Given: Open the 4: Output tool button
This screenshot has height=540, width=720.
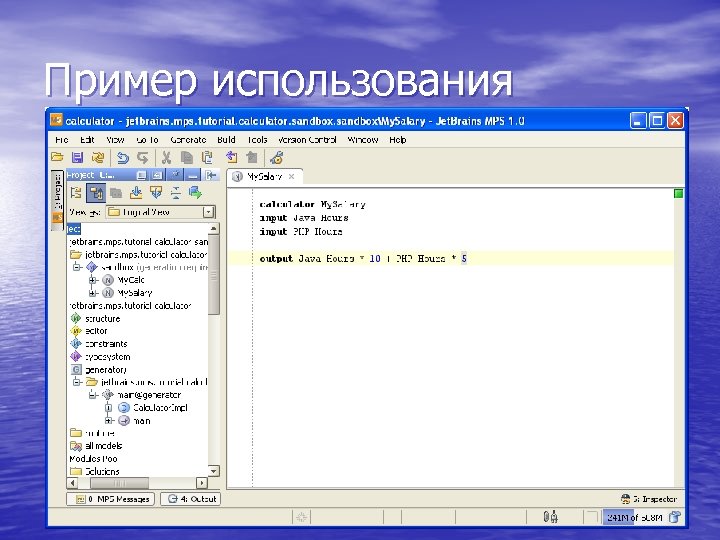Looking at the screenshot, I should pyautogui.click(x=191, y=499).
